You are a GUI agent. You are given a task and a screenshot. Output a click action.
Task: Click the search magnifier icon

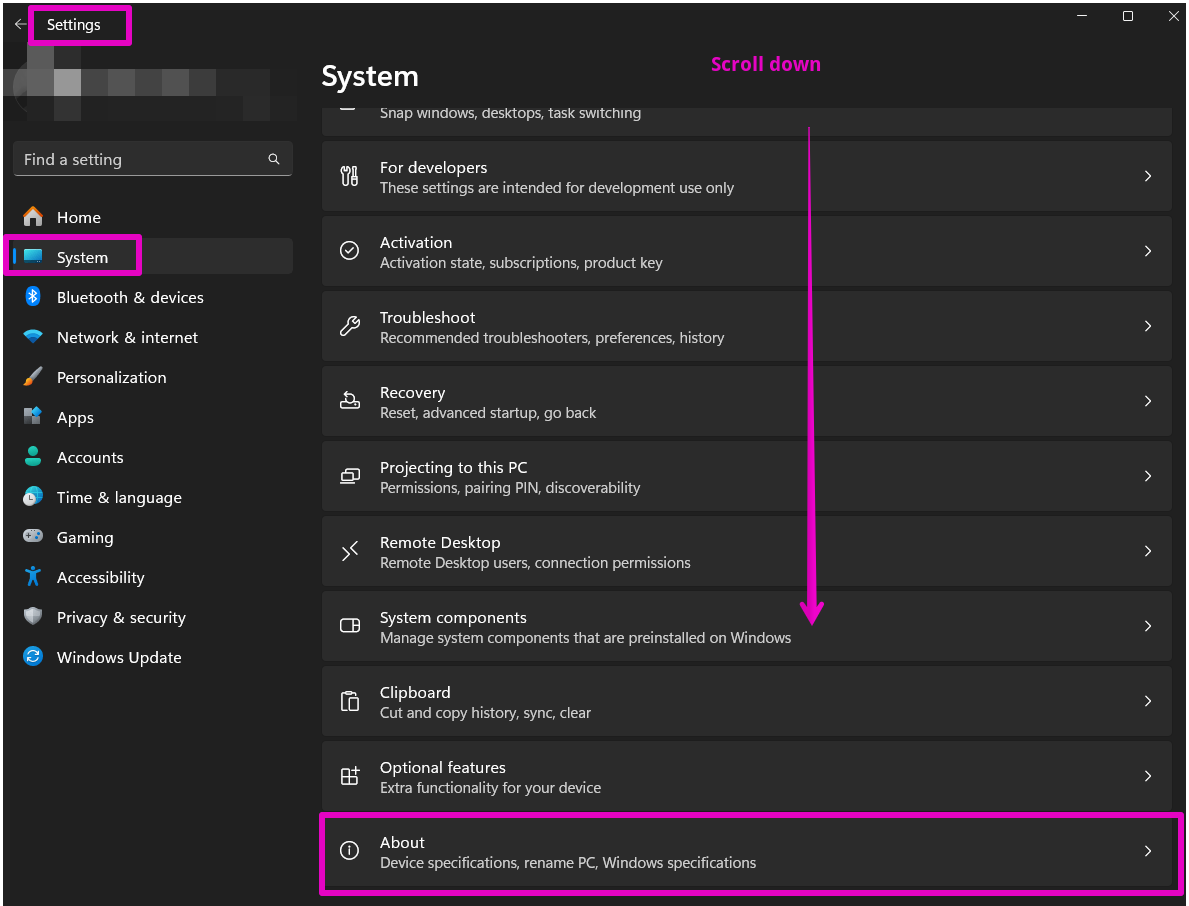[x=274, y=159]
